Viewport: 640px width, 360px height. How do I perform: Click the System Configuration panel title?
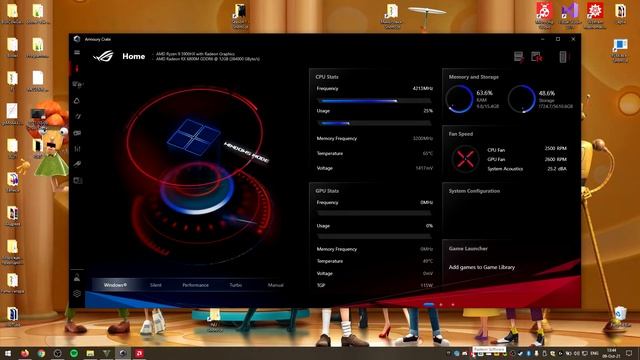474,191
